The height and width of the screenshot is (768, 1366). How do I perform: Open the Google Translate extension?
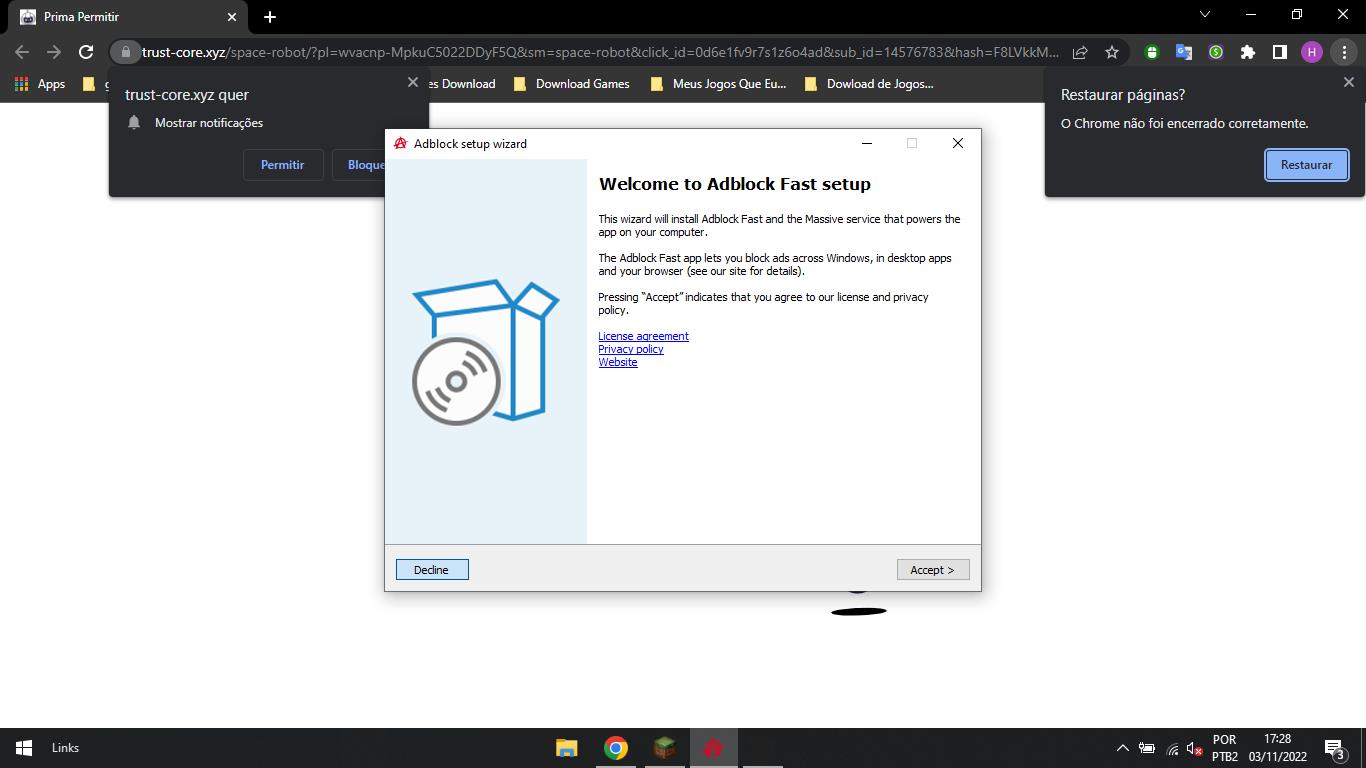pyautogui.click(x=1183, y=52)
